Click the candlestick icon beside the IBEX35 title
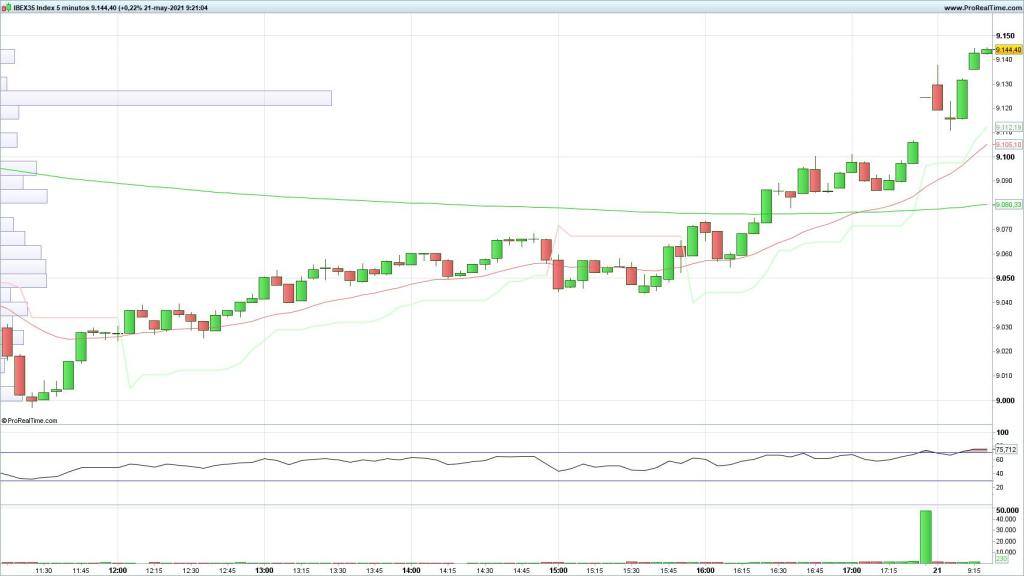This screenshot has width=1024, height=576. click(6, 7)
